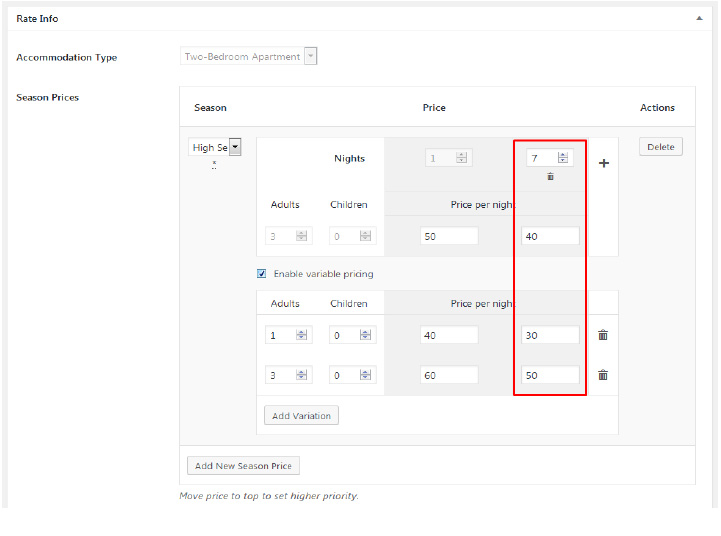
Task: Click the last variation price field showing 50
Action: (549, 375)
